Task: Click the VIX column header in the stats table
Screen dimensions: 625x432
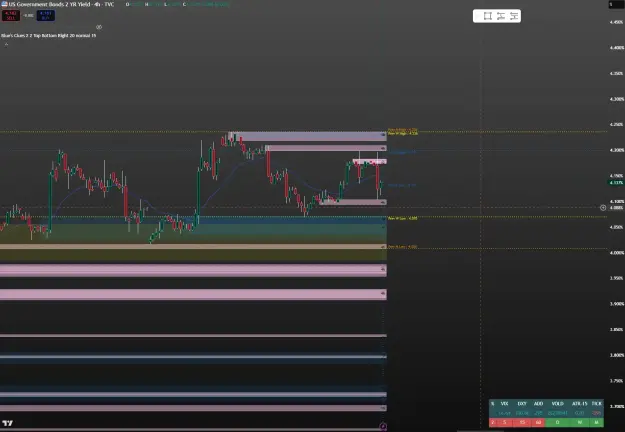Action: 504,404
